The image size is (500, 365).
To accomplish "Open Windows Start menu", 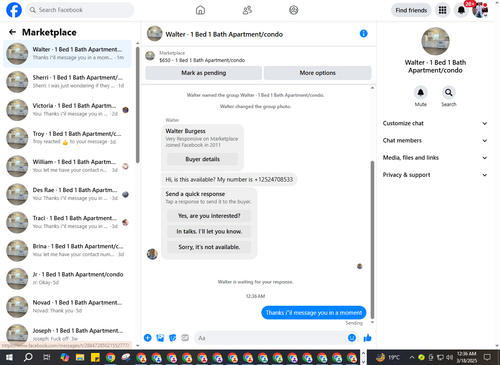I will tap(9, 358).
